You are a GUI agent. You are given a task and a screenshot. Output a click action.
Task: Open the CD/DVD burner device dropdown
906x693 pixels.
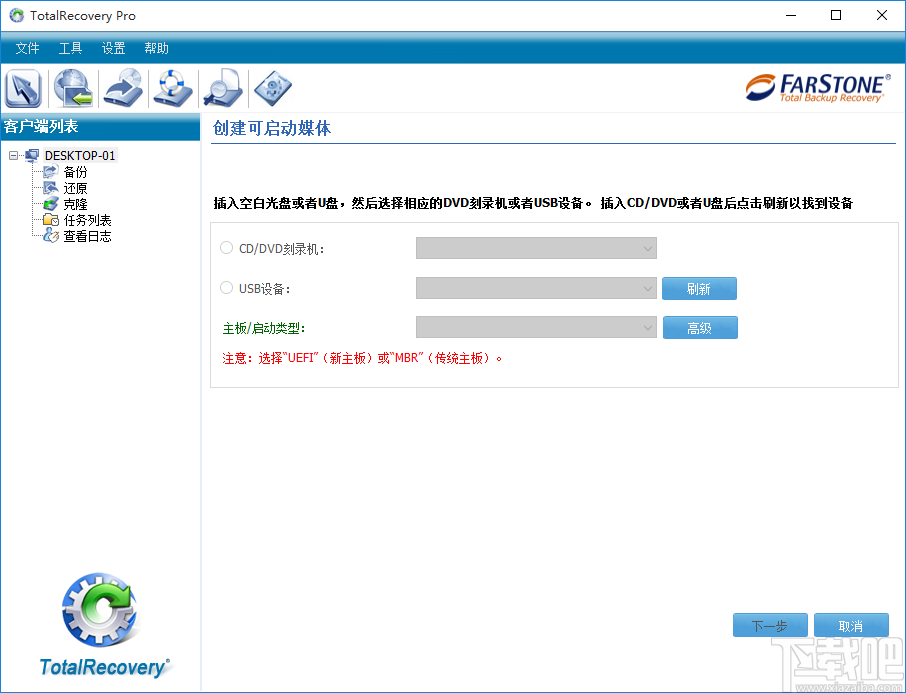536,247
